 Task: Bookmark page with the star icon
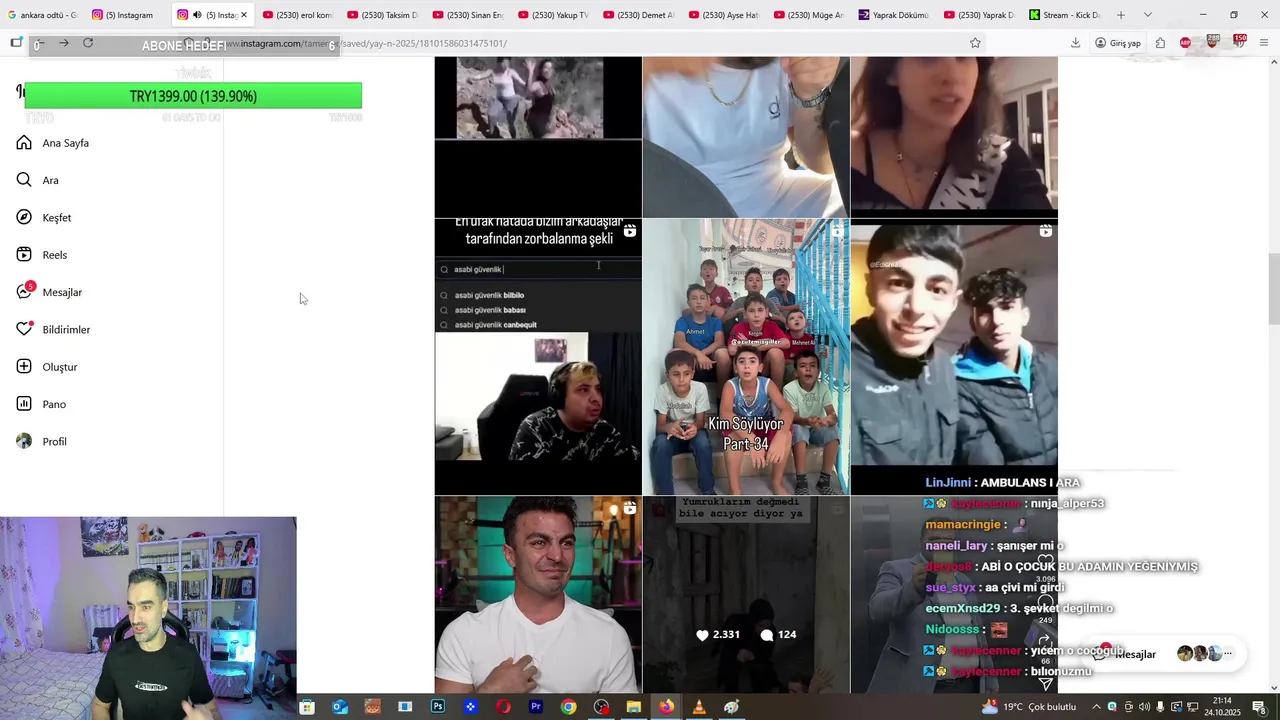pyautogui.click(x=975, y=43)
